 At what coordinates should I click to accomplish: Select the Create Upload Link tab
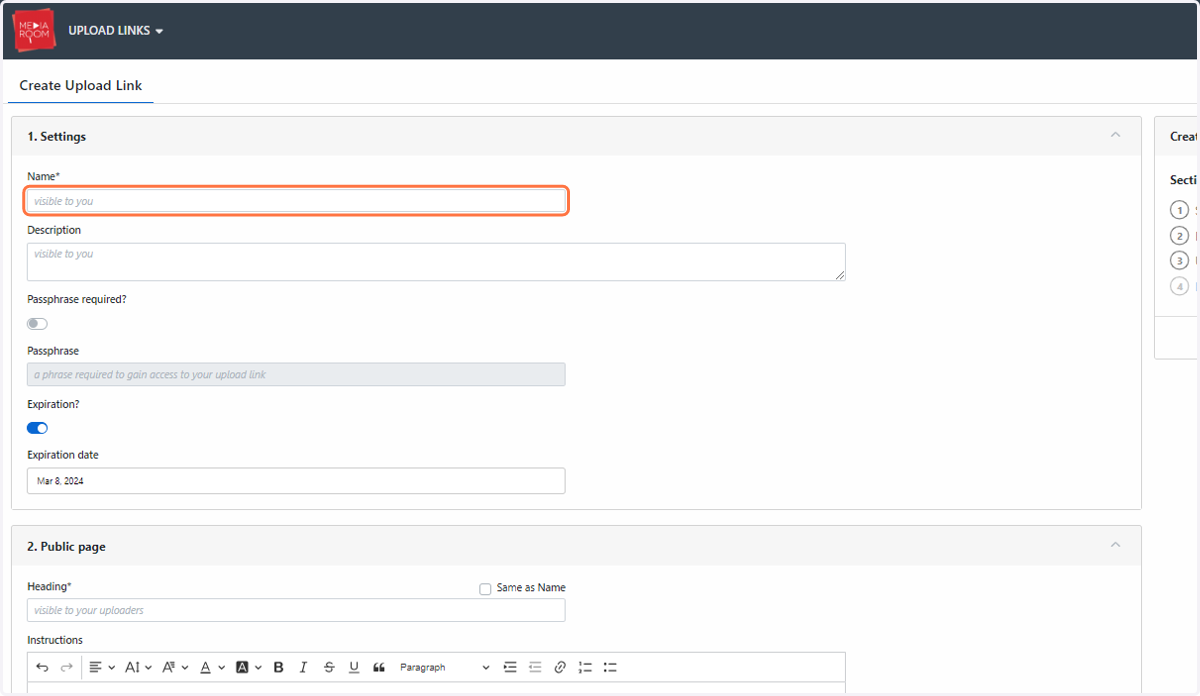pos(80,86)
